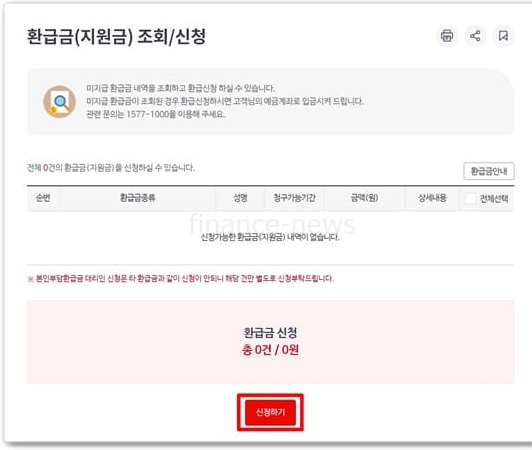Click the 신청가능한 환급금 내역이 없습니다 message

point(270,237)
